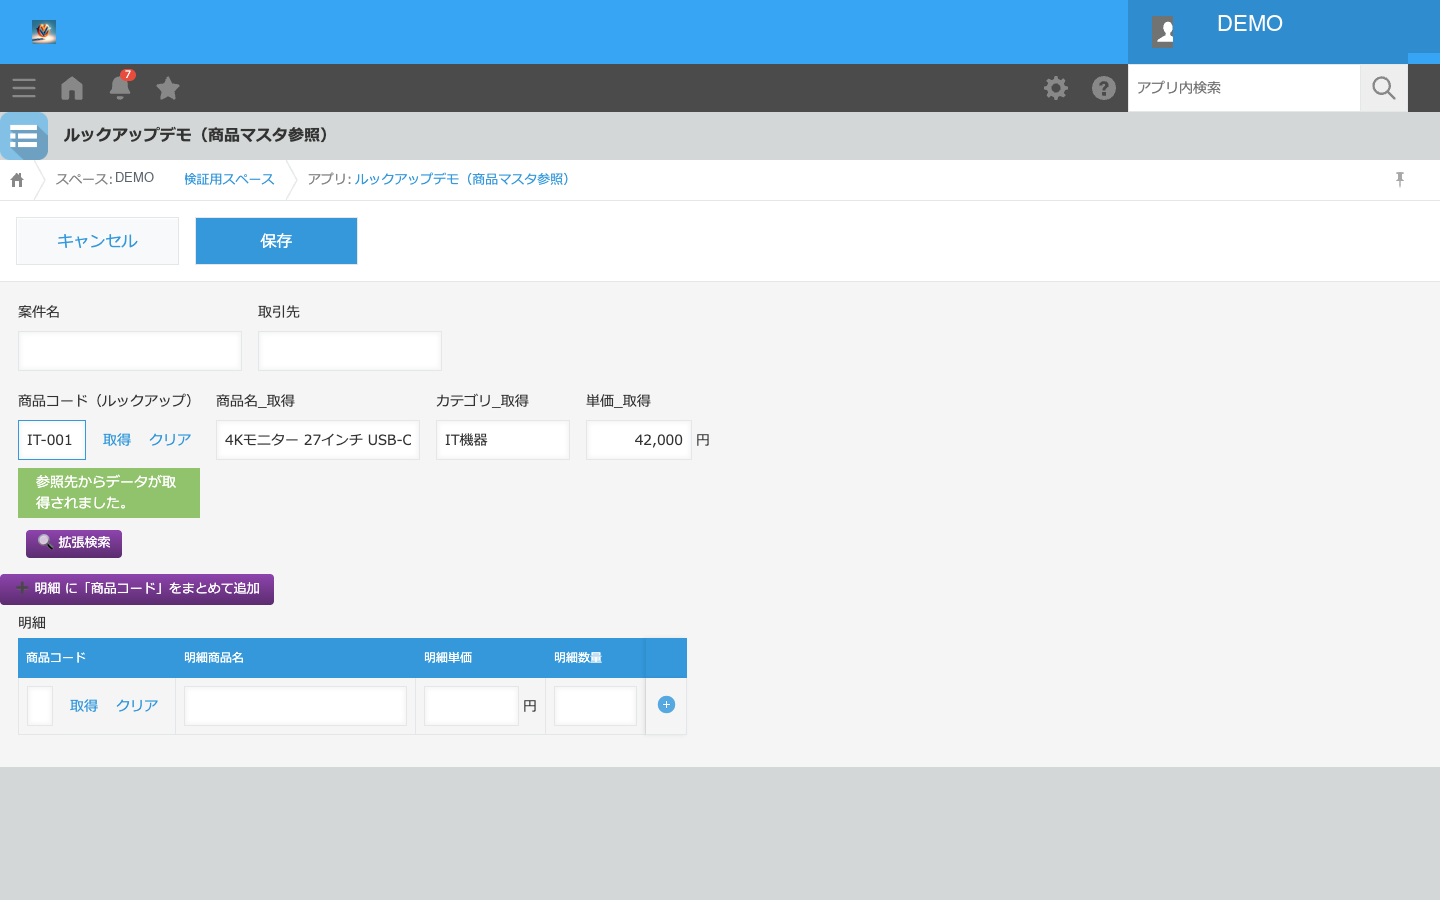This screenshot has width=1440, height=900.
Task: Open the hamburger navigation menu
Action: pyautogui.click(x=24, y=88)
